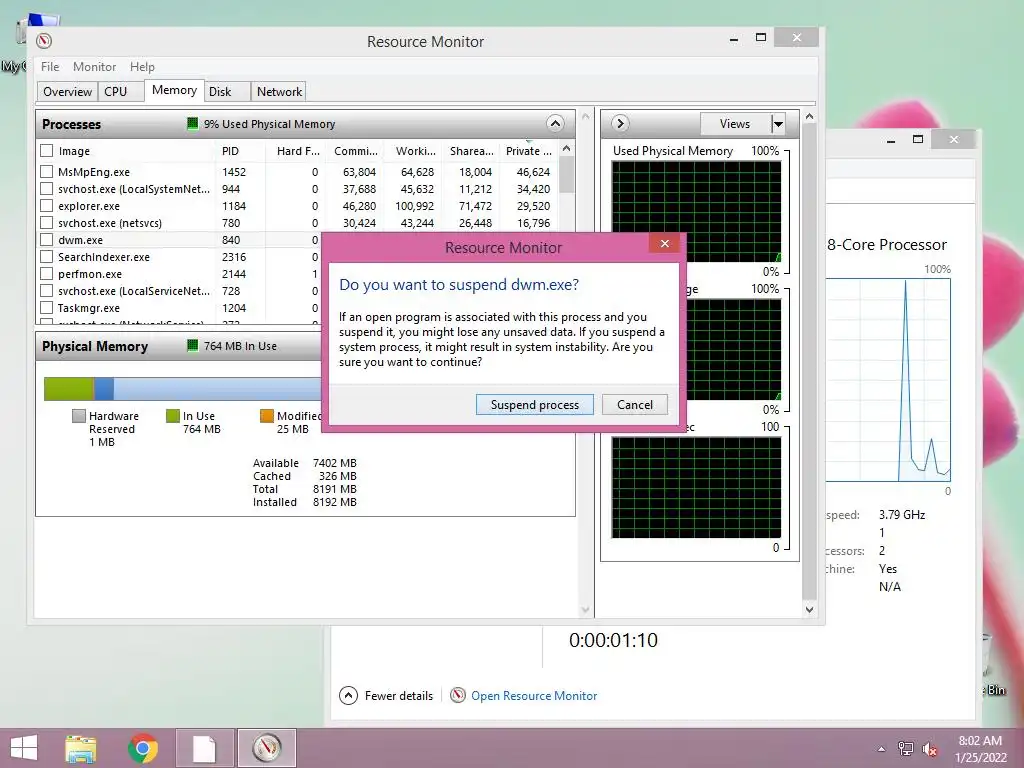1024x768 pixels.
Task: Click the Views button
Action: 735,123
